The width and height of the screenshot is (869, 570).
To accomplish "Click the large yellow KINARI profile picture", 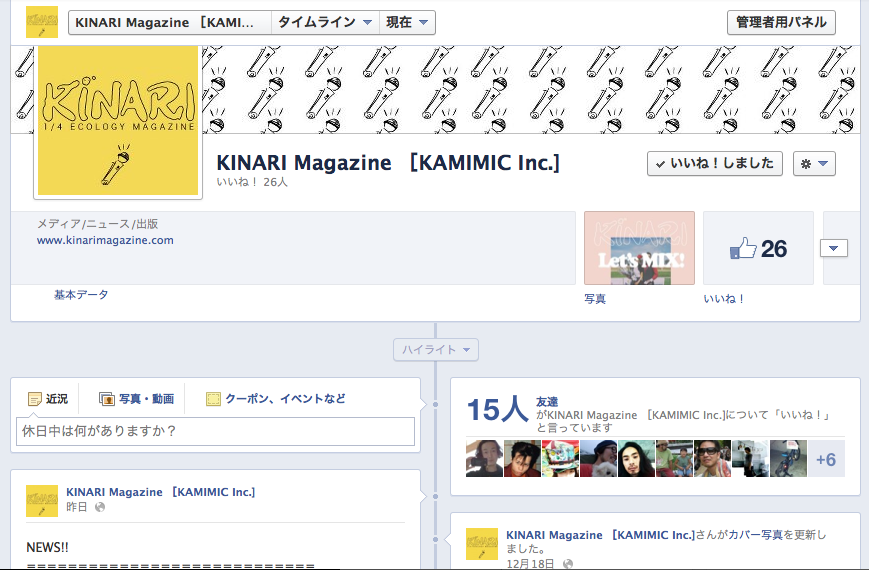I will coord(118,121).
